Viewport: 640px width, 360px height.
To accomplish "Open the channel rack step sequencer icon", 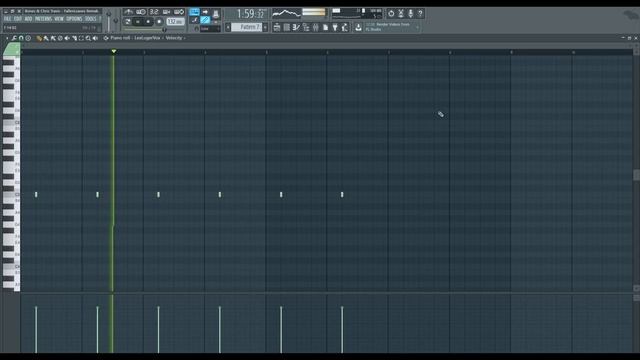I will pos(287,27).
